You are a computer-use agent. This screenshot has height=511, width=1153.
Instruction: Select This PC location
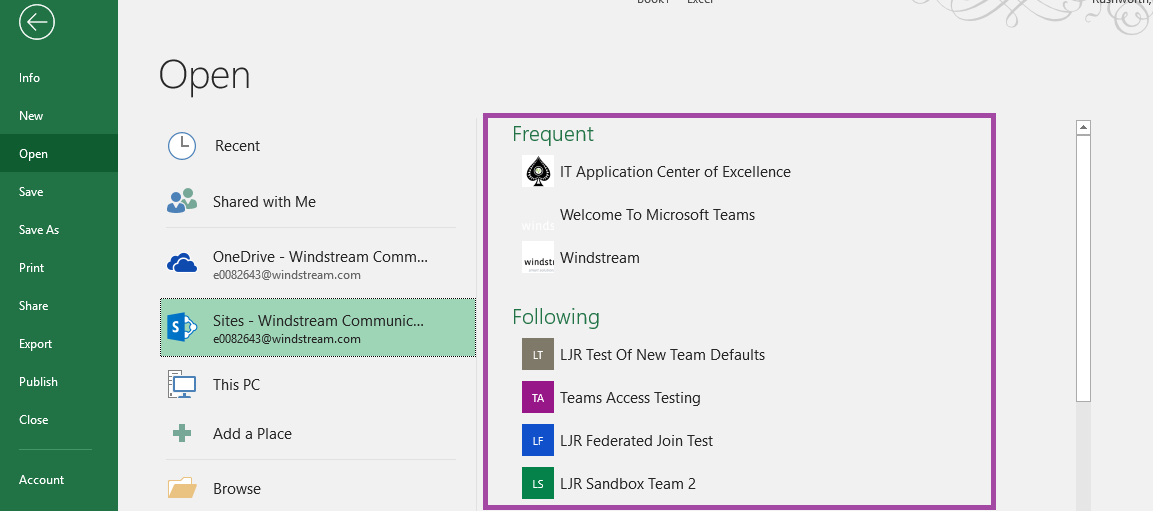[x=318, y=385]
